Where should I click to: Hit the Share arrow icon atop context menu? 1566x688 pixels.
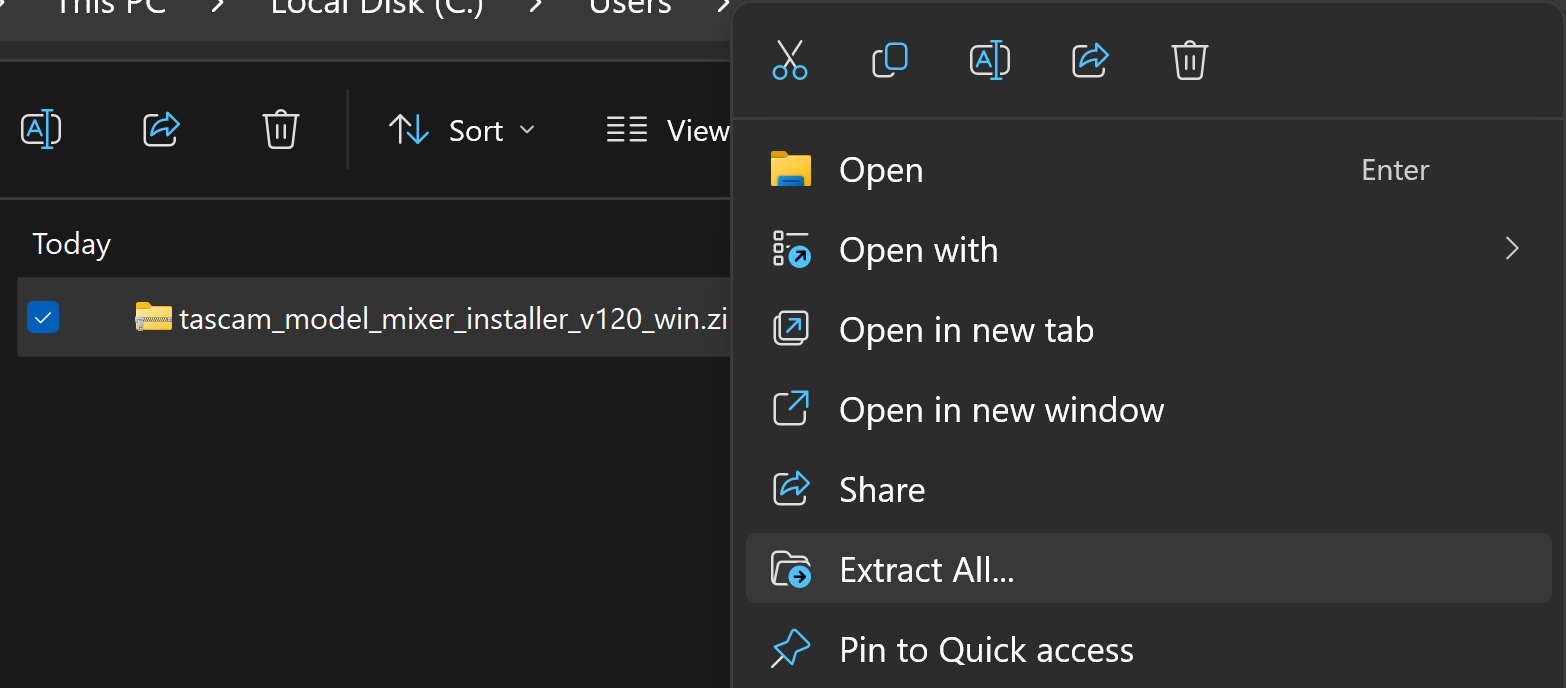coord(1090,61)
